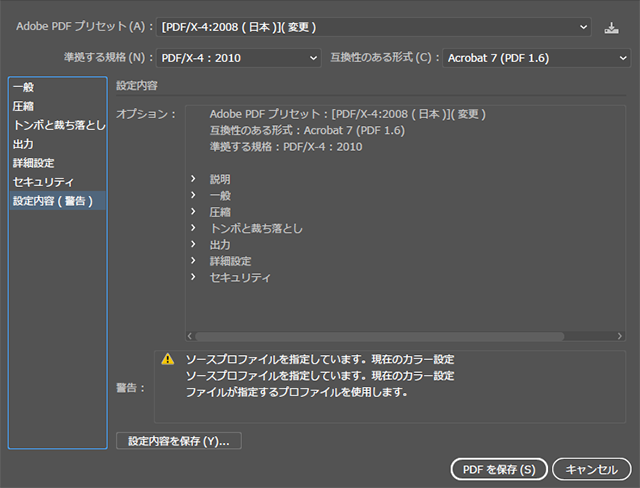
Task: Expand the トンボと裁ち落とし section in options
Action: tap(193, 228)
